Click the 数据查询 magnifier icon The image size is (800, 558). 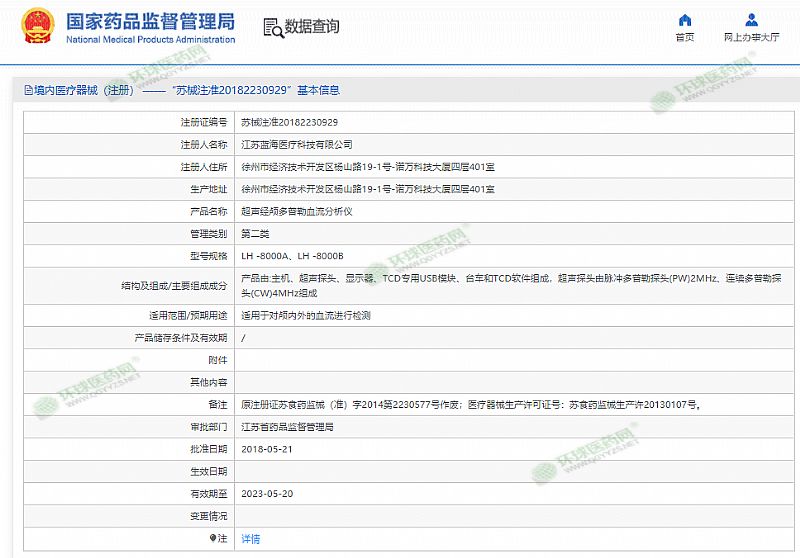[272, 27]
